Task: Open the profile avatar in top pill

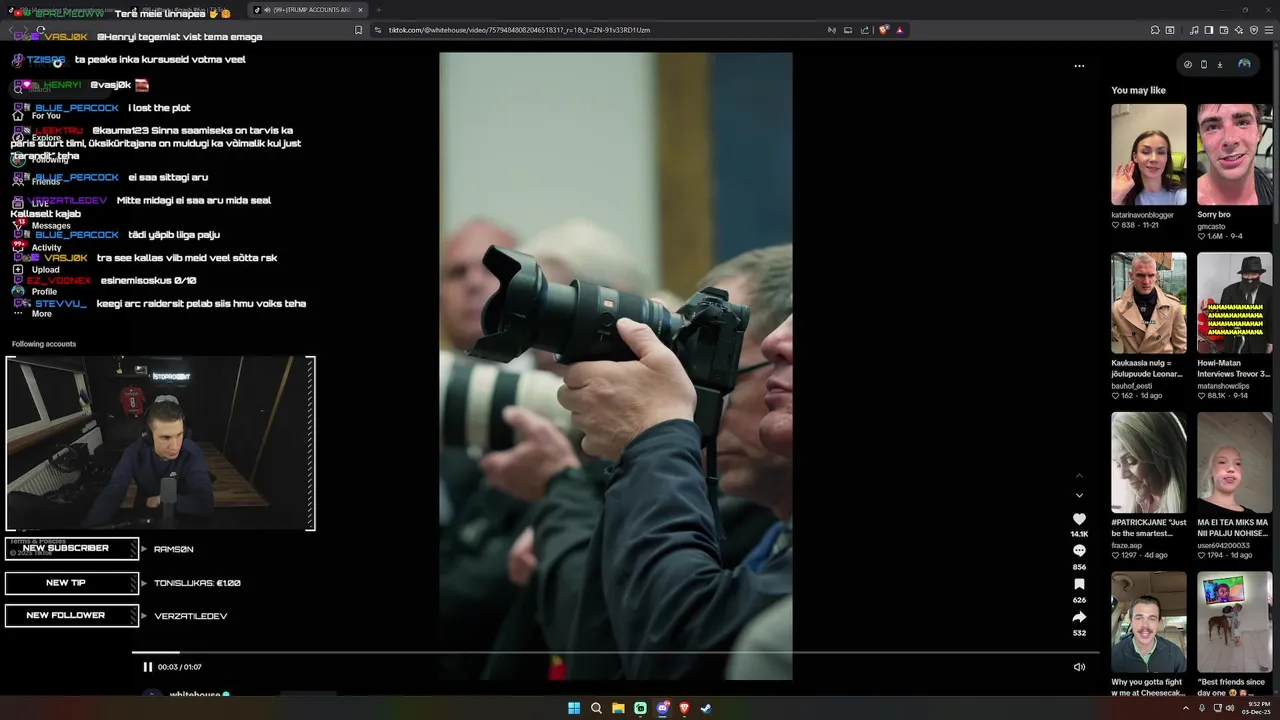Action: click(1244, 64)
